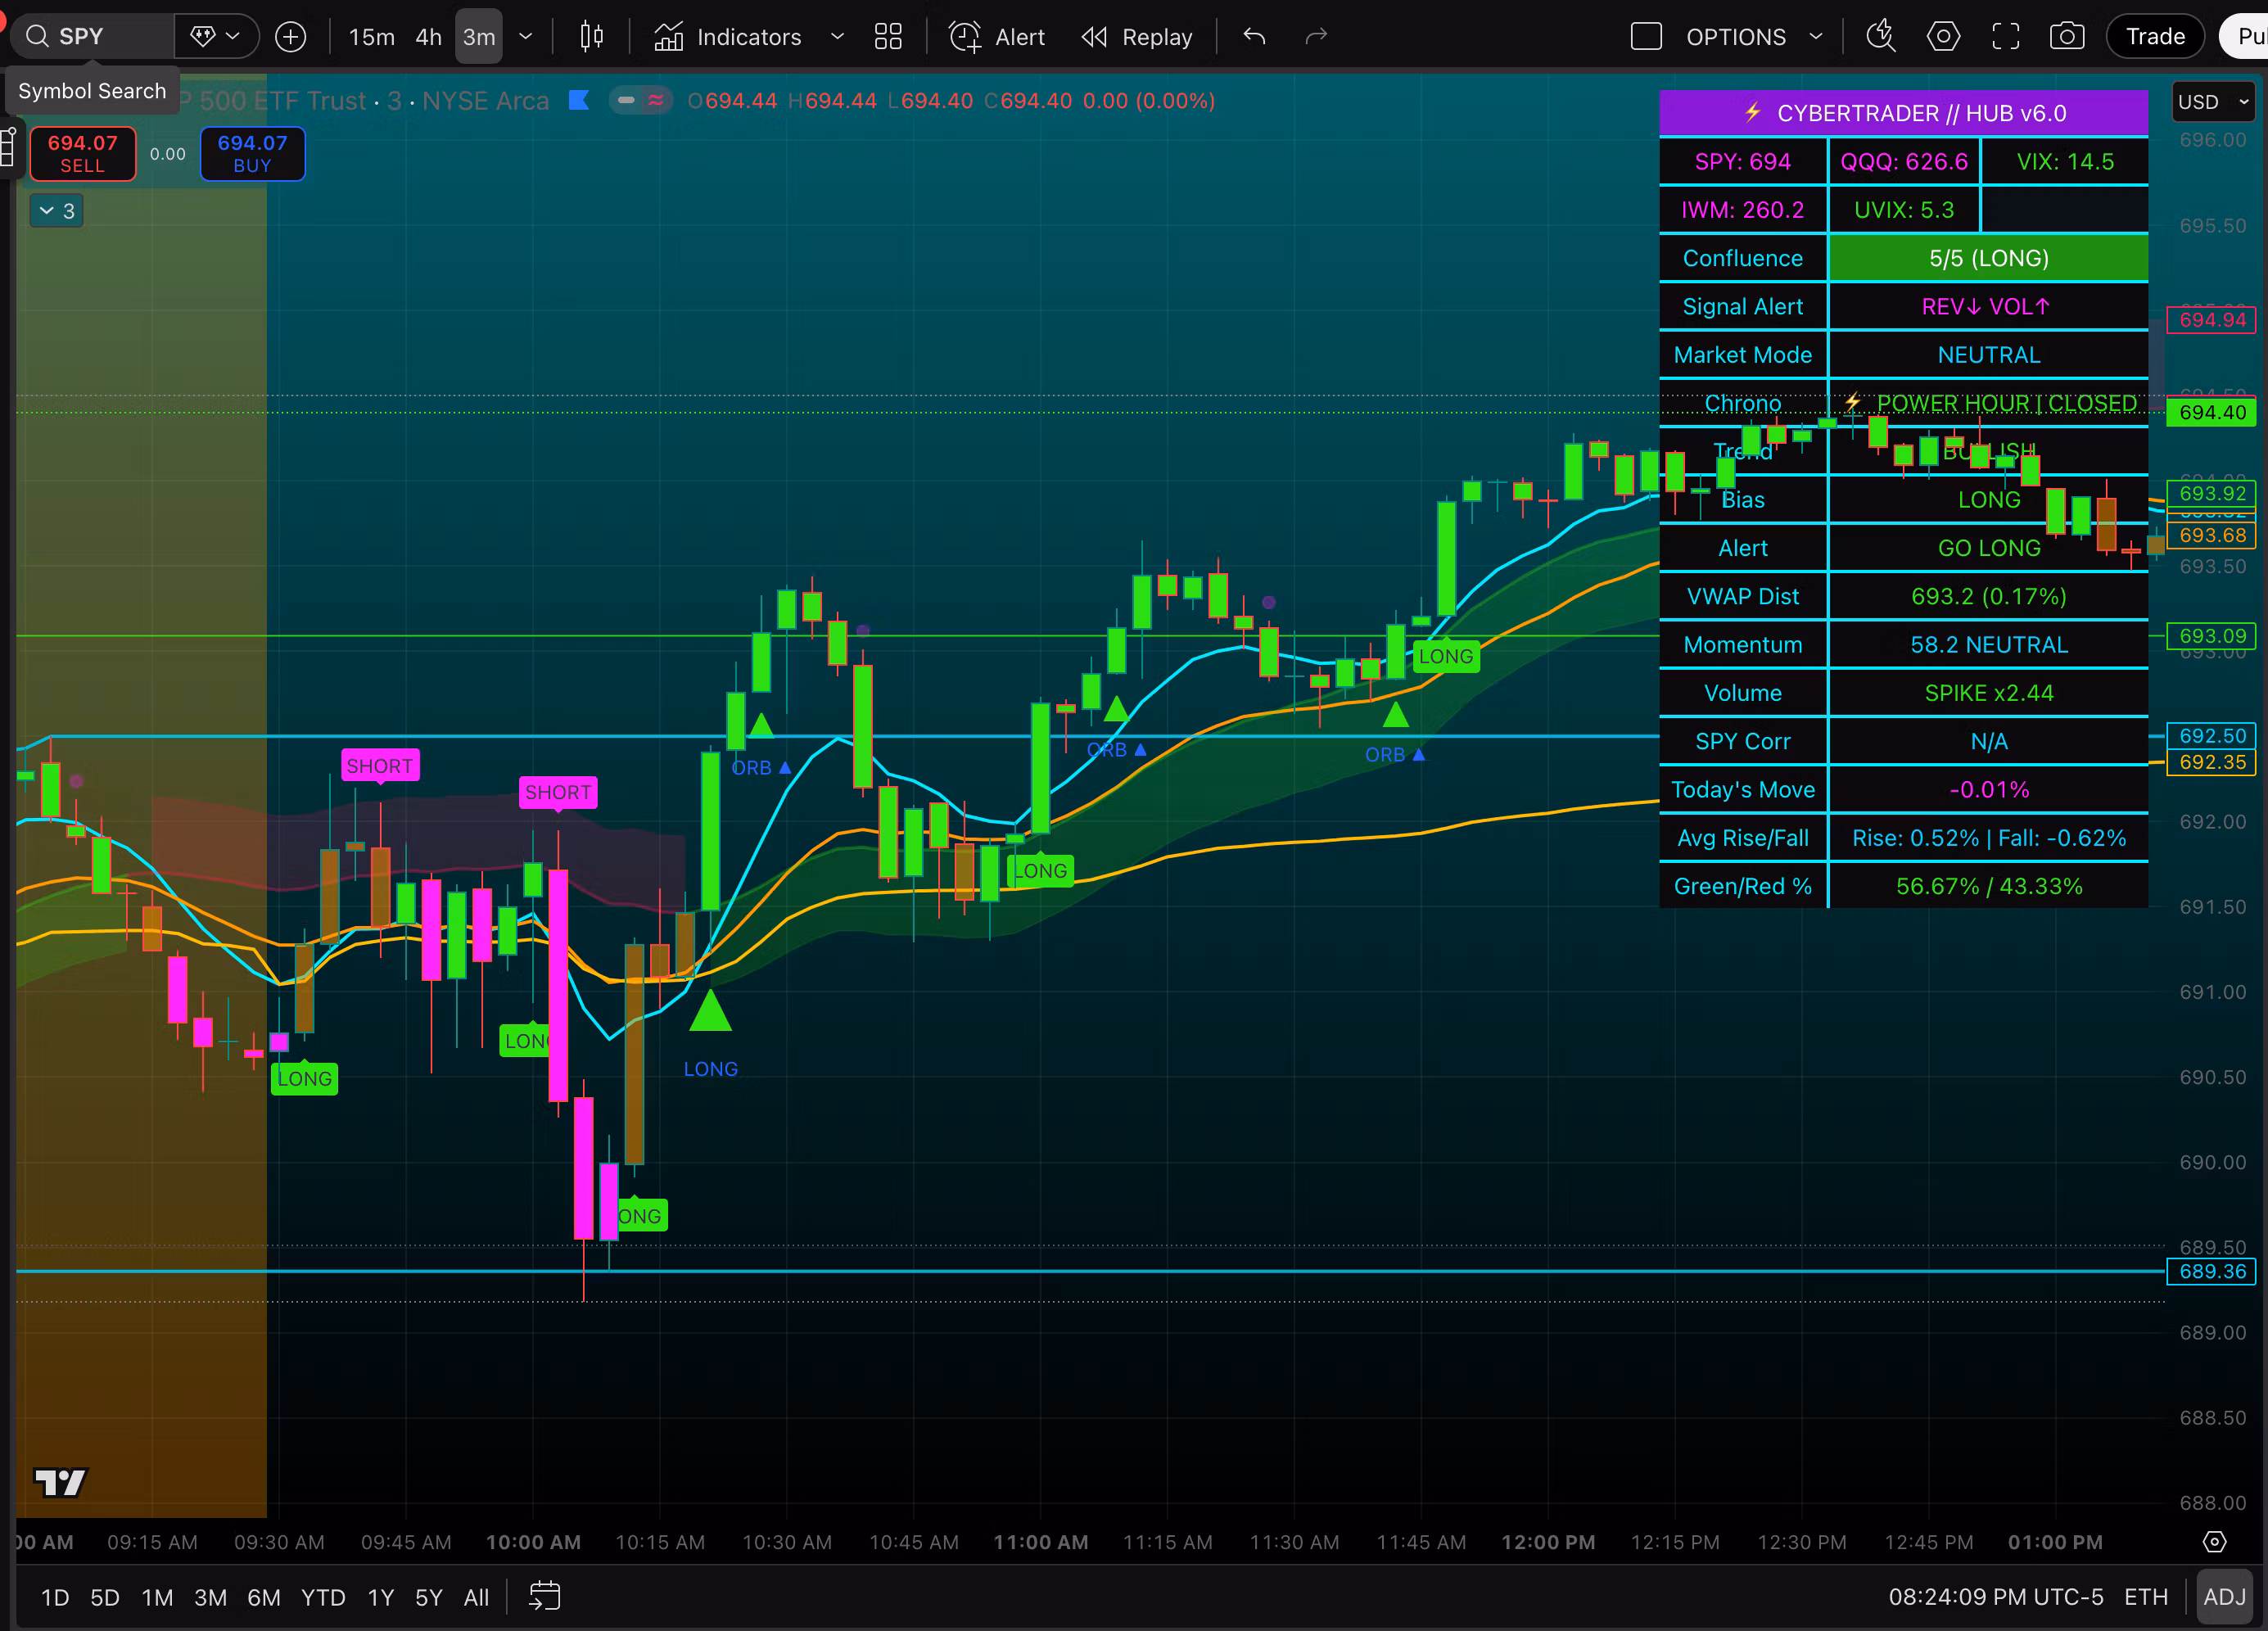Screen dimensions: 2268x1631
Task: Open Symbol Search for SPY
Action: pyautogui.click(x=90, y=37)
